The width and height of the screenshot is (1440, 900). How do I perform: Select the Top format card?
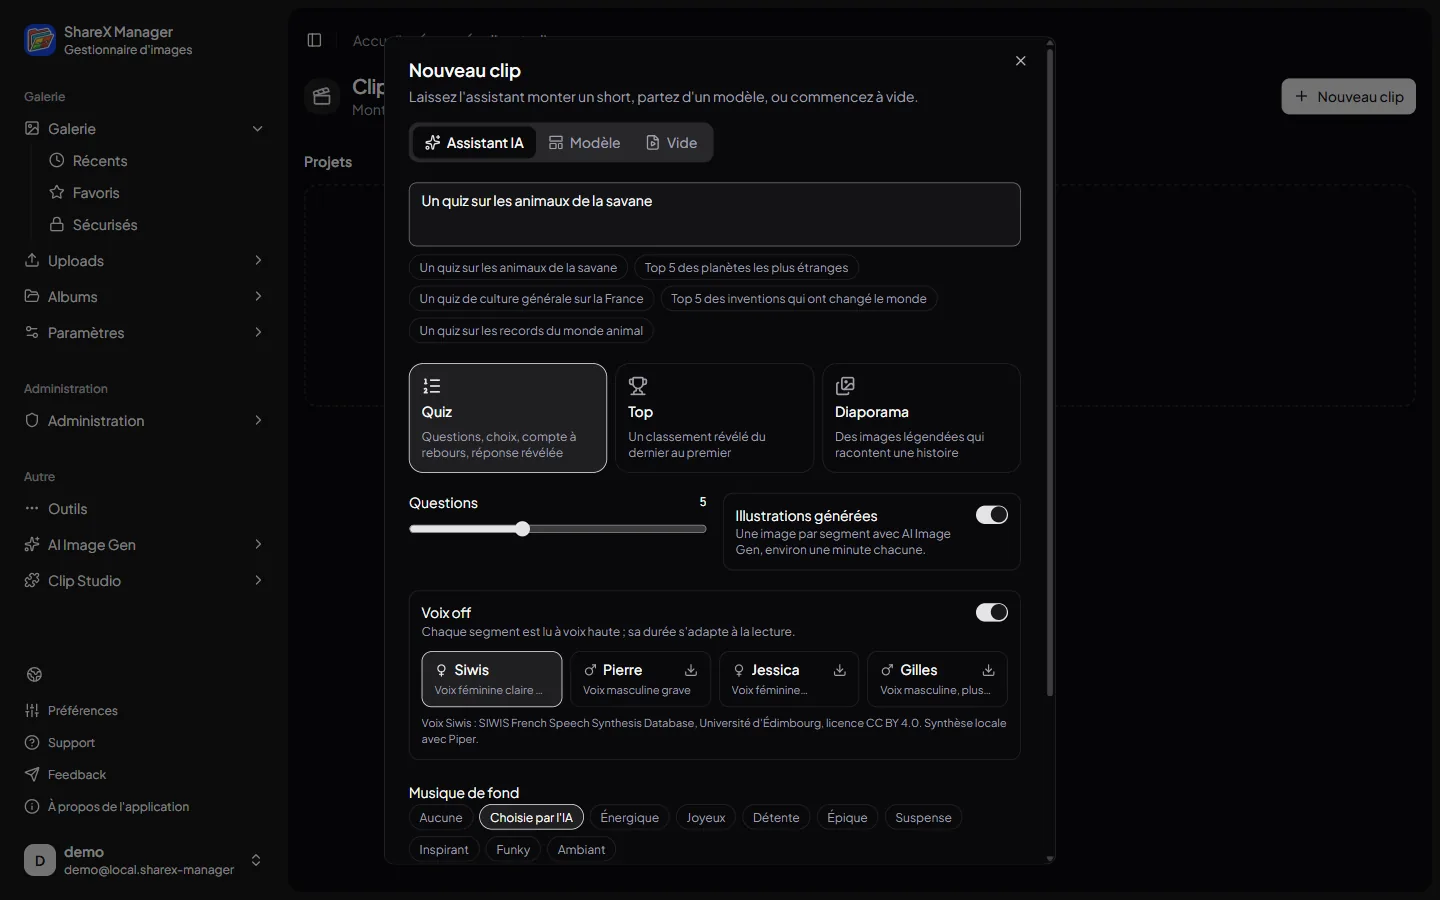(715, 418)
